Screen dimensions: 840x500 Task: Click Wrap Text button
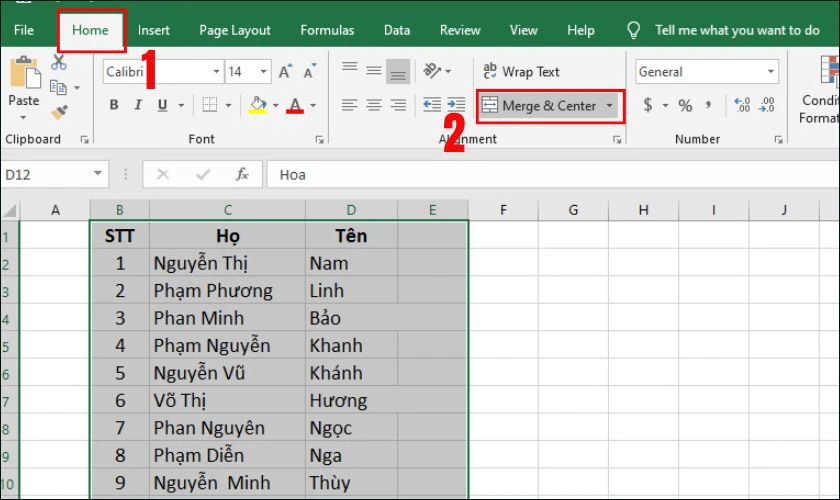tap(521, 71)
